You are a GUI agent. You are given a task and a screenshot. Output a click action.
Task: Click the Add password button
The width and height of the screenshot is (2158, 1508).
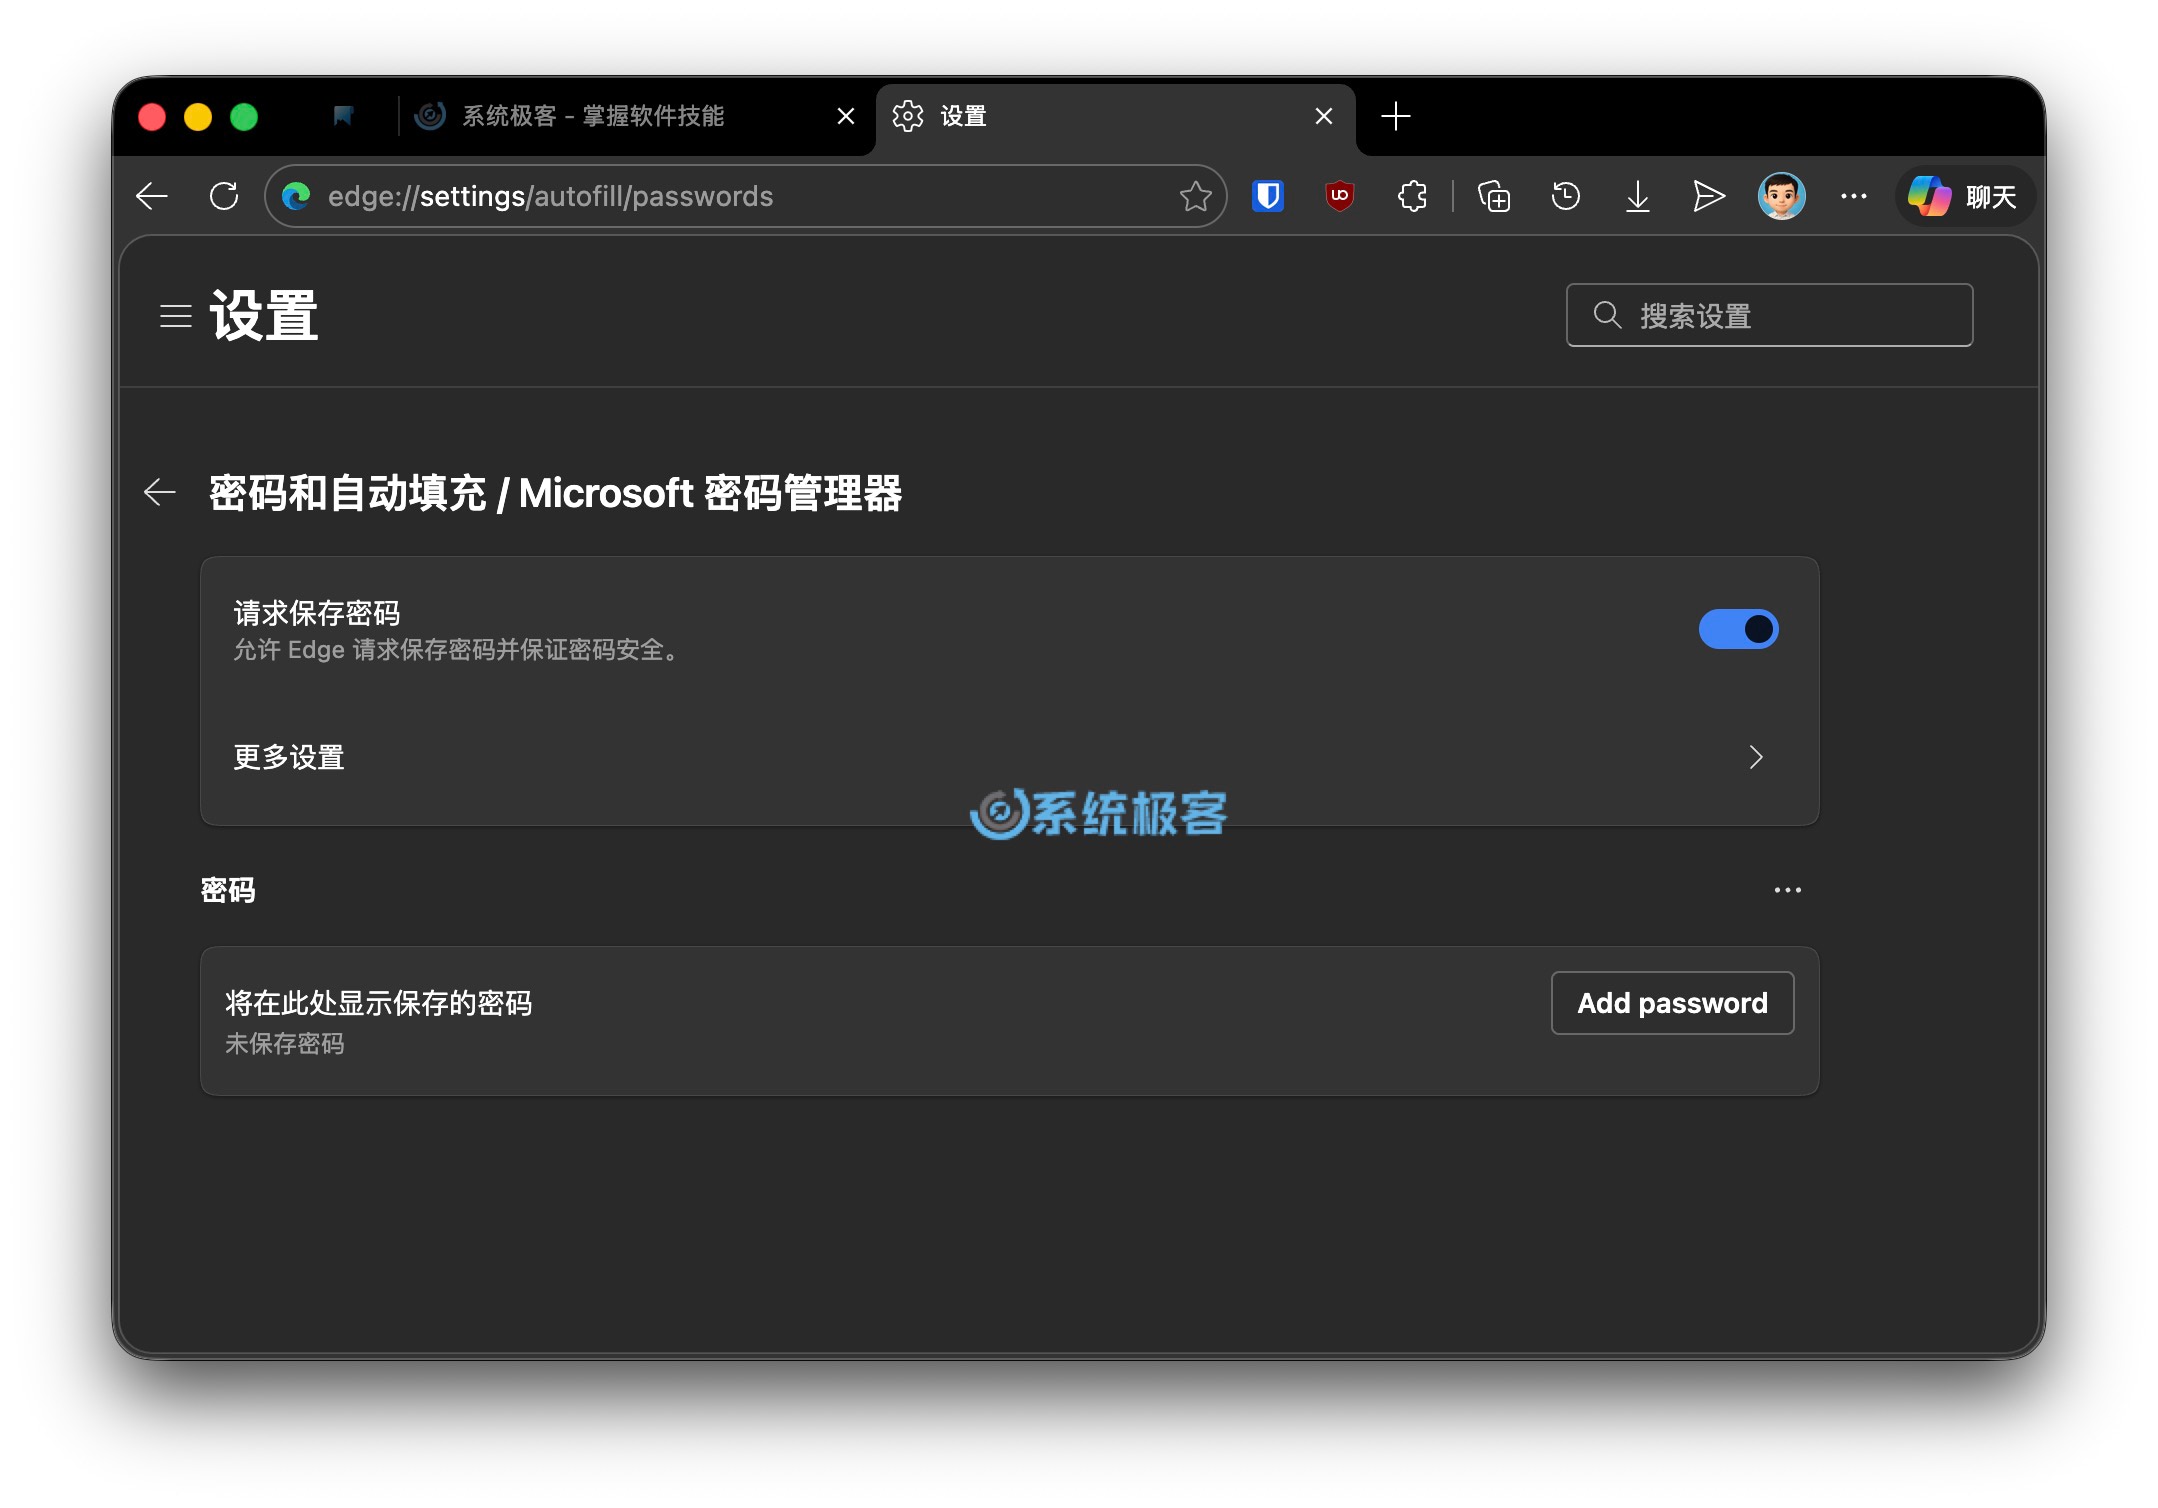pyautogui.click(x=1672, y=1002)
